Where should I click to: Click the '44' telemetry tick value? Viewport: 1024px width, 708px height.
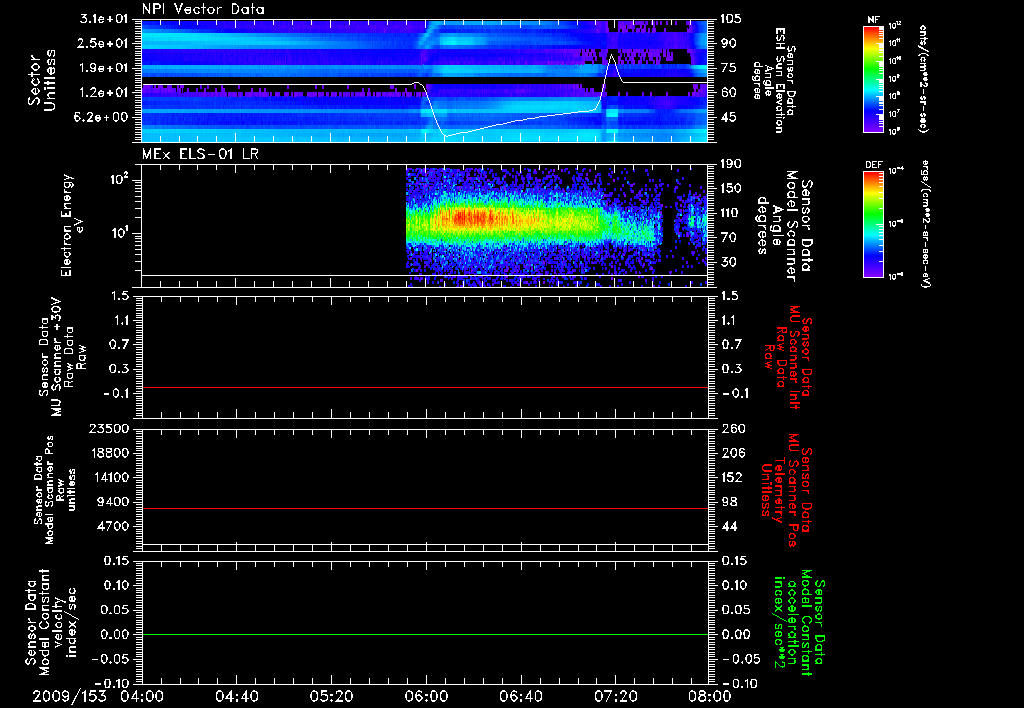728,526
